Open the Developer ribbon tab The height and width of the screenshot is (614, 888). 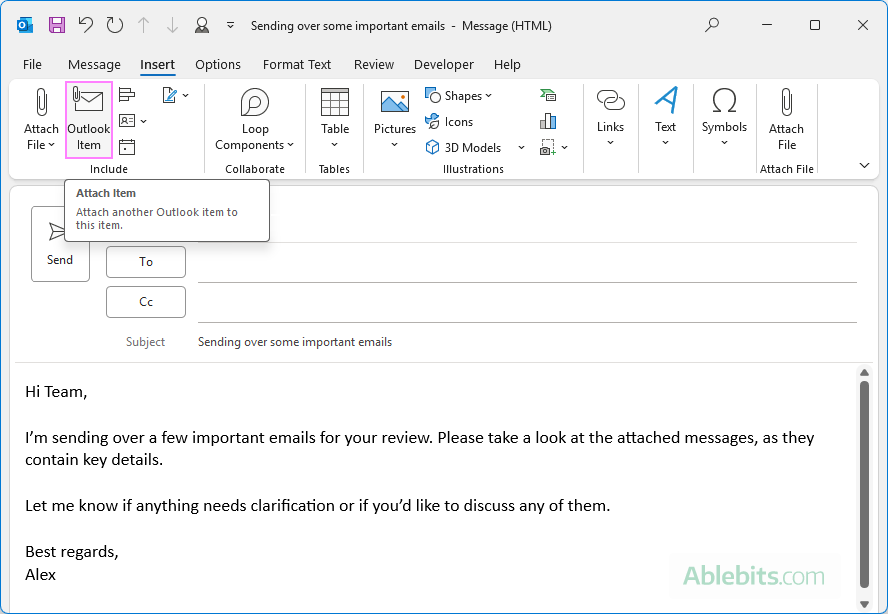(x=443, y=64)
